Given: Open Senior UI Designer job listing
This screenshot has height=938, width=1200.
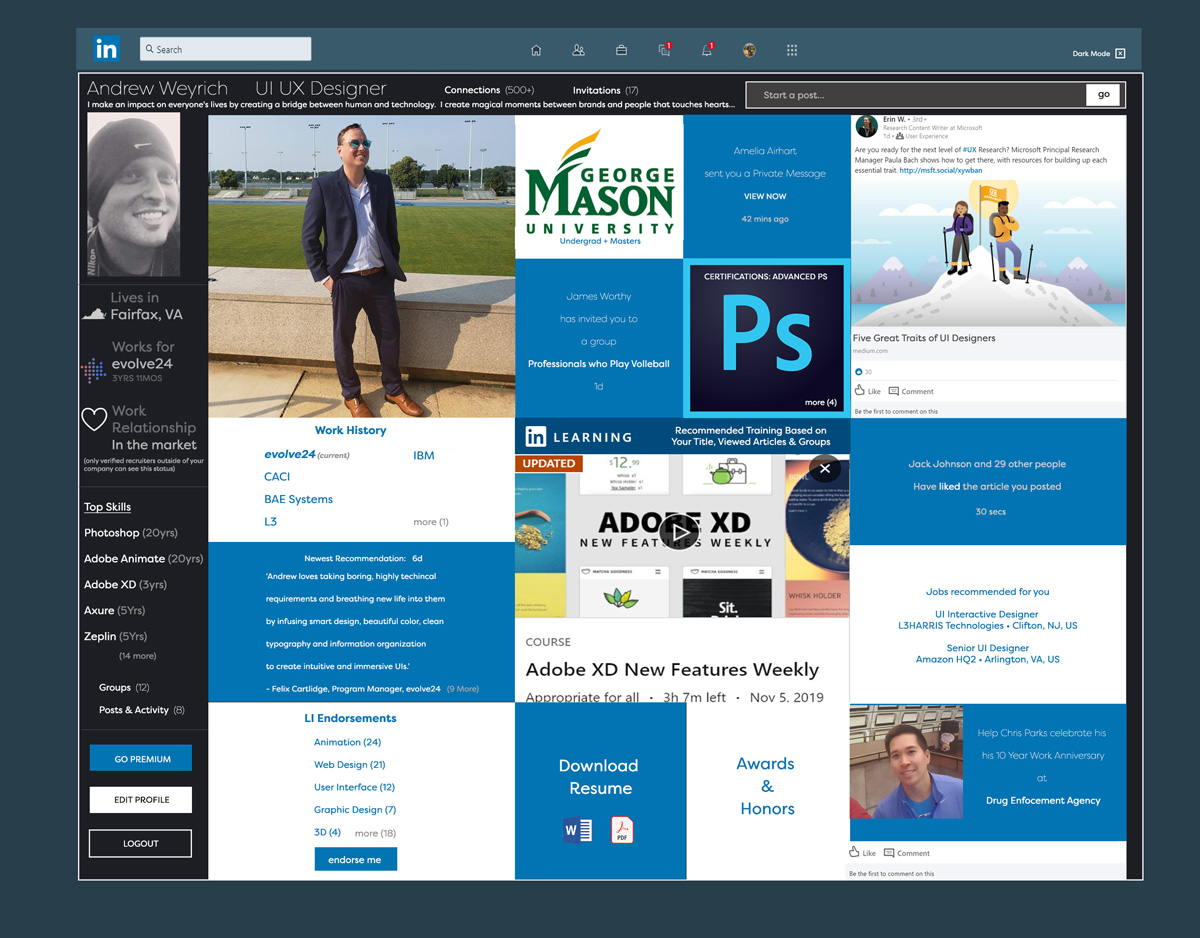Looking at the screenshot, I should point(987,653).
